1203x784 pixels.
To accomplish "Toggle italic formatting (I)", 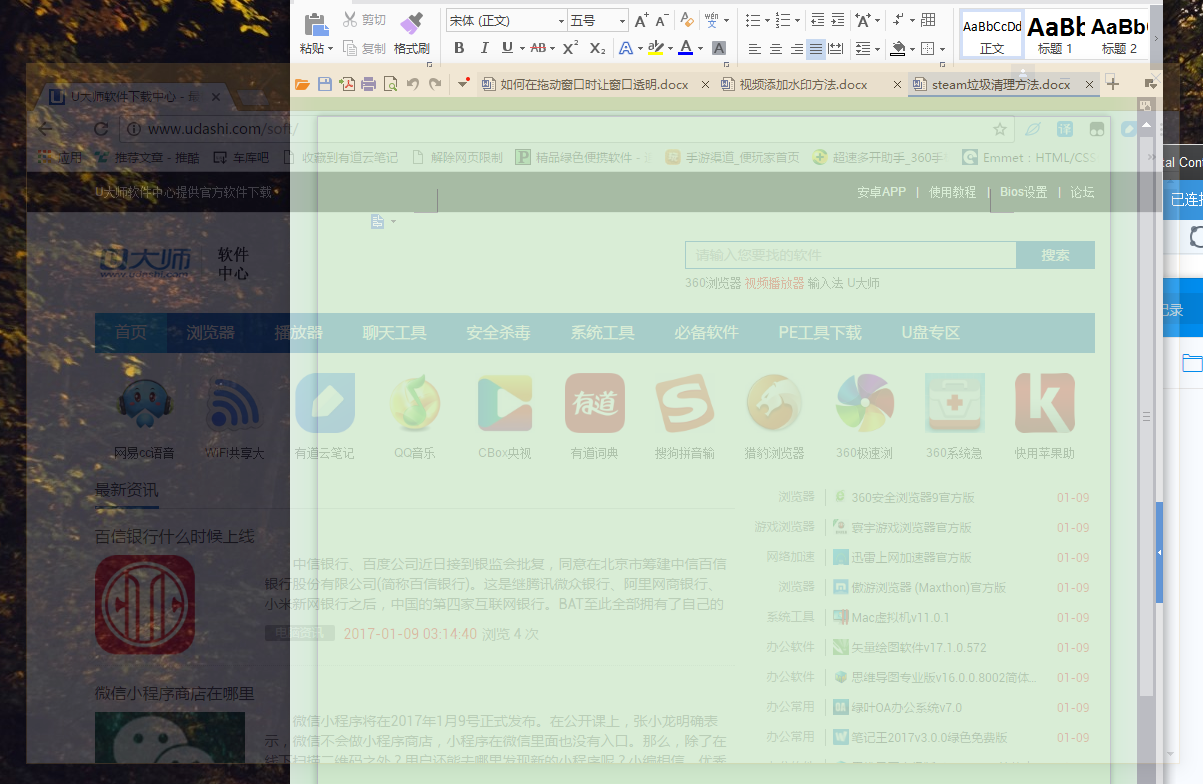I will click(484, 48).
